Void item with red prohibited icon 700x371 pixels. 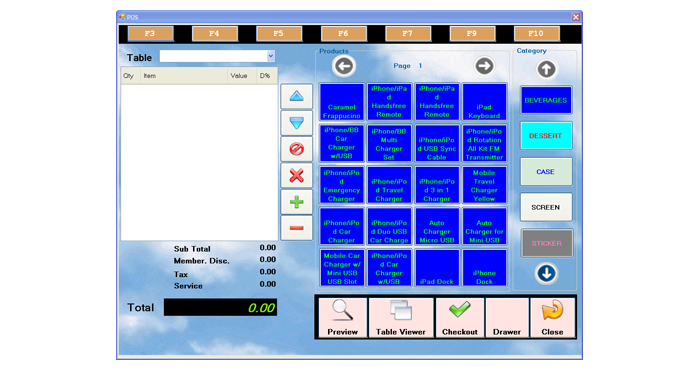click(296, 149)
